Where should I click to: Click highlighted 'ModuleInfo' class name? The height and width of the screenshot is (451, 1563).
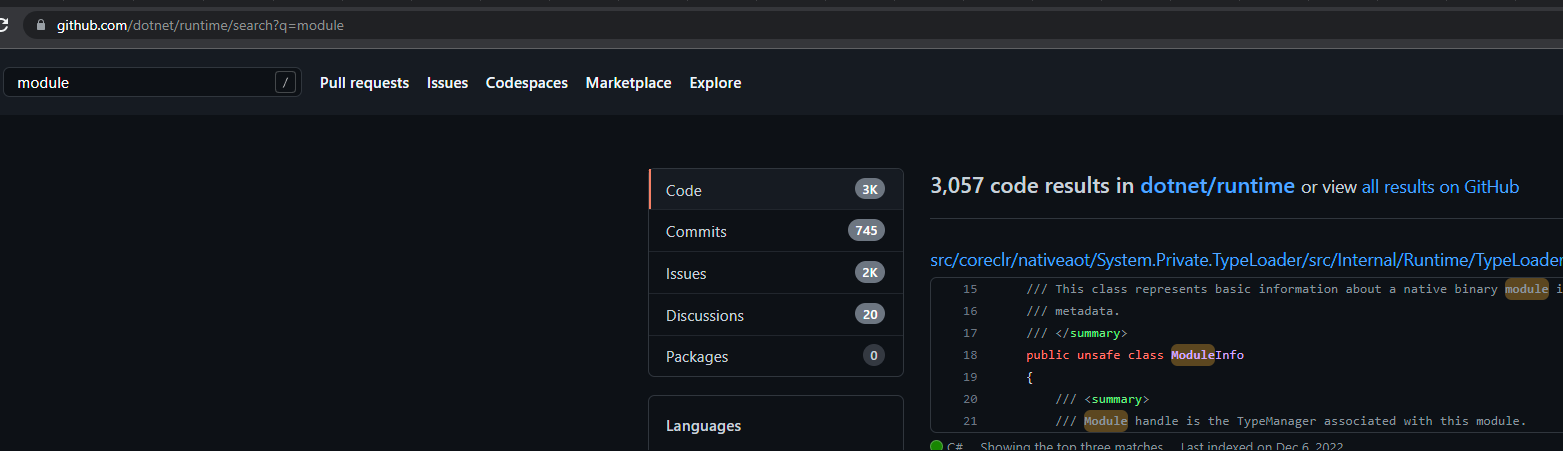pos(1207,355)
